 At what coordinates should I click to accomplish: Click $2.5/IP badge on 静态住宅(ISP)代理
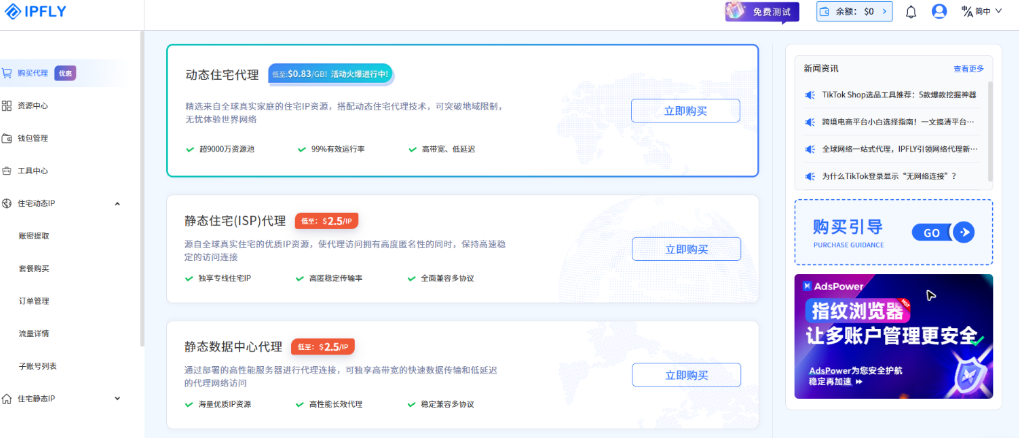coord(326,221)
